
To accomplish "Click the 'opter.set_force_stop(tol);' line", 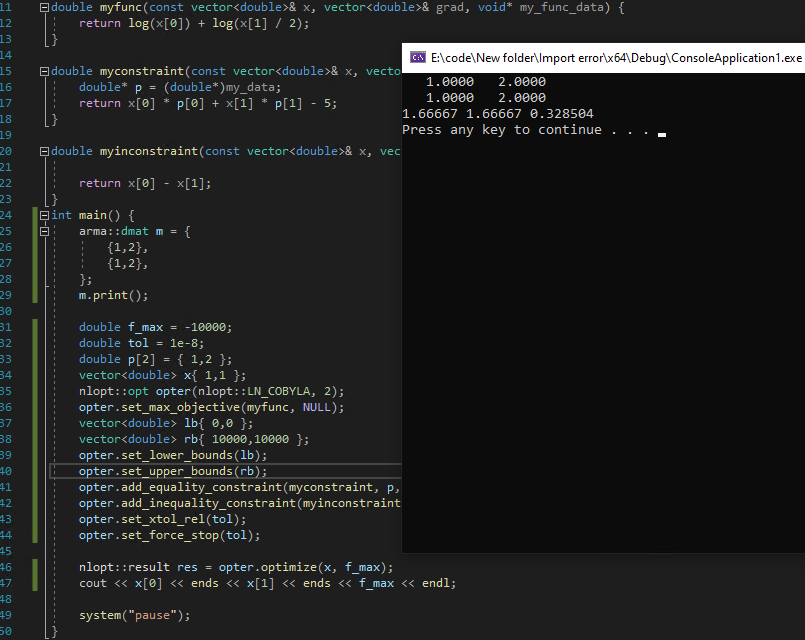I will pyautogui.click(x=169, y=535).
